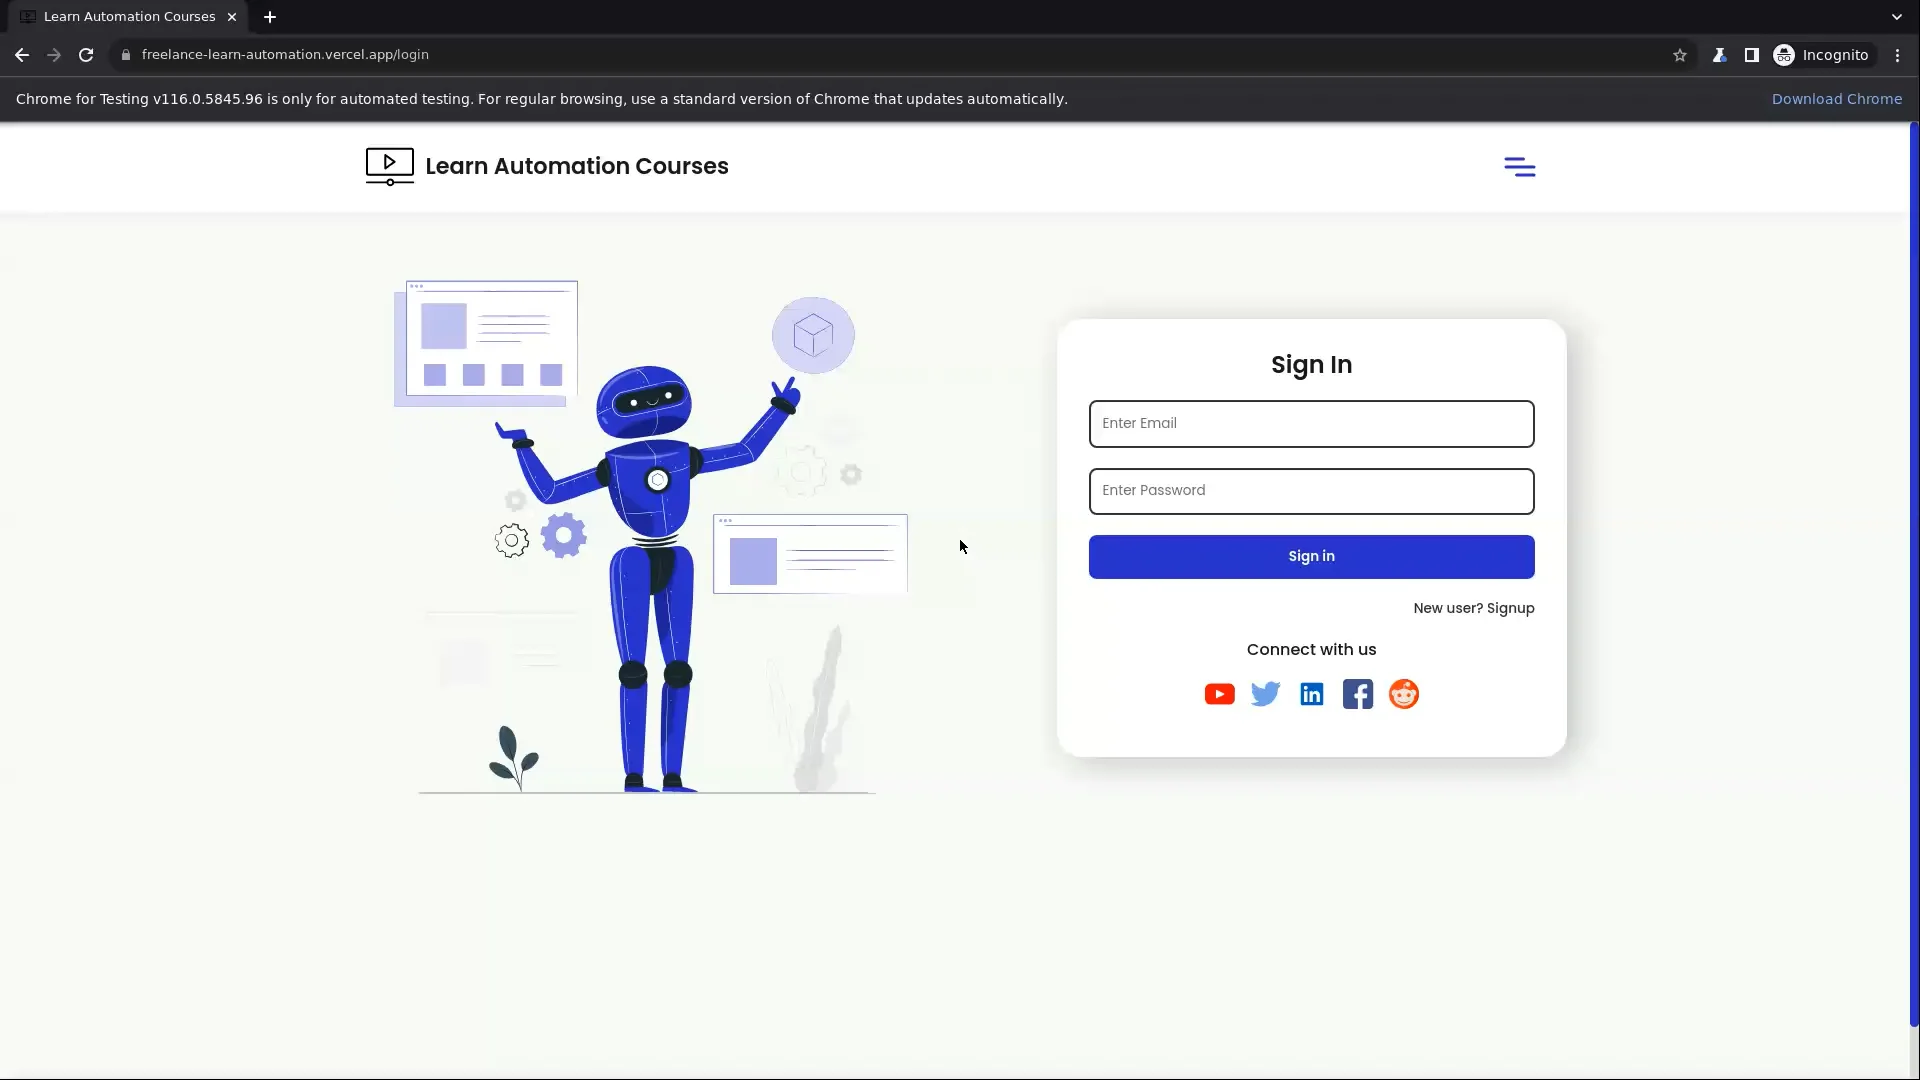This screenshot has width=1920, height=1080.
Task: Open the Chrome Labs beaker icon
Action: [1720, 55]
